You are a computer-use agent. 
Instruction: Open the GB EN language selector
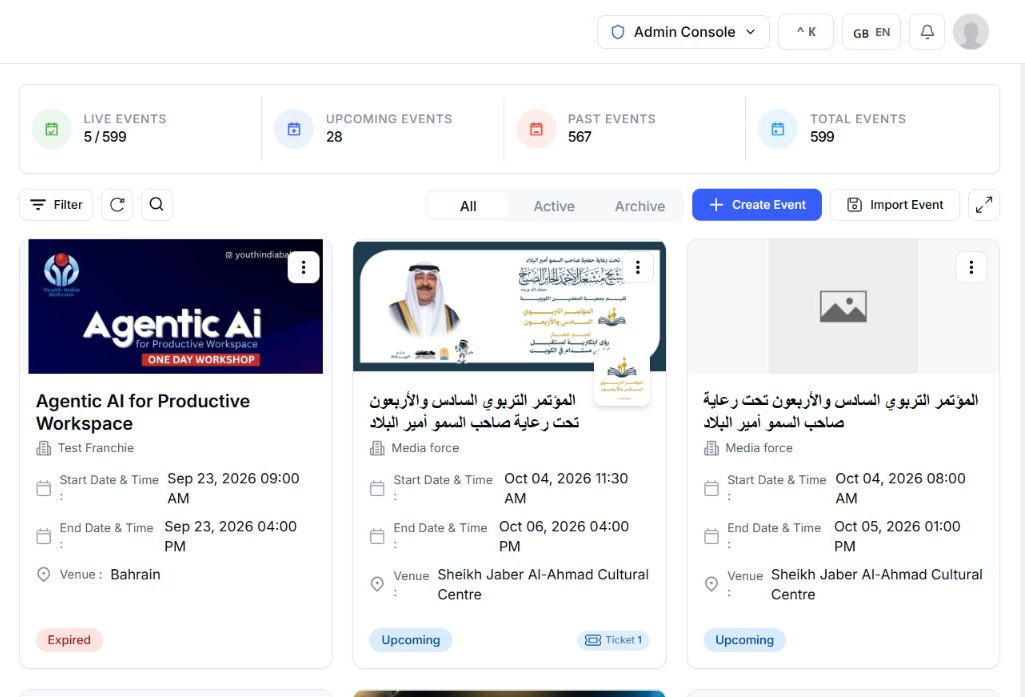[x=871, y=32]
